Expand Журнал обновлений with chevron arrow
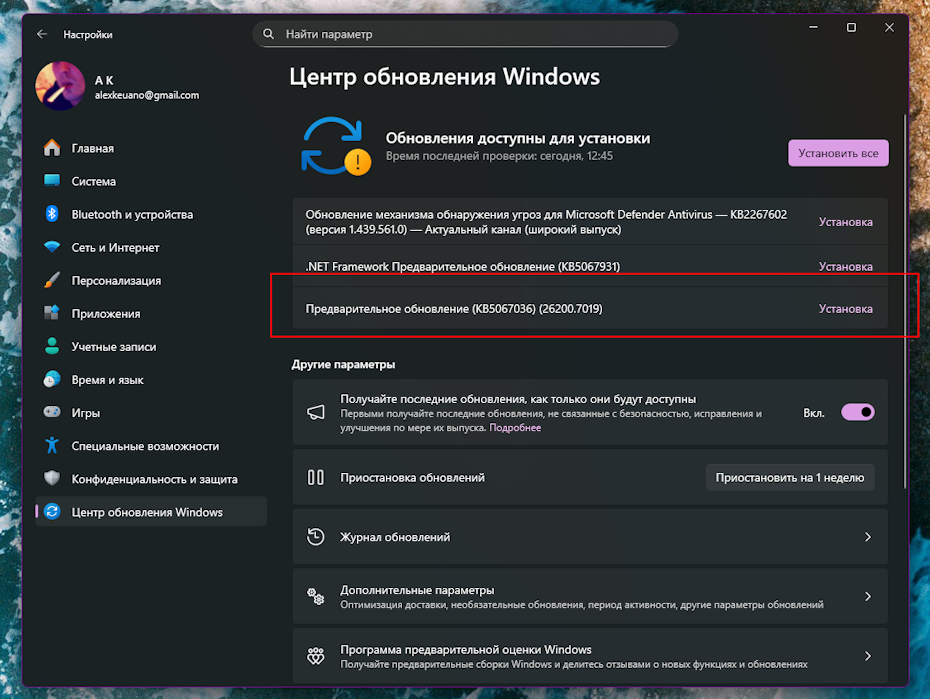930x699 pixels. [867, 537]
